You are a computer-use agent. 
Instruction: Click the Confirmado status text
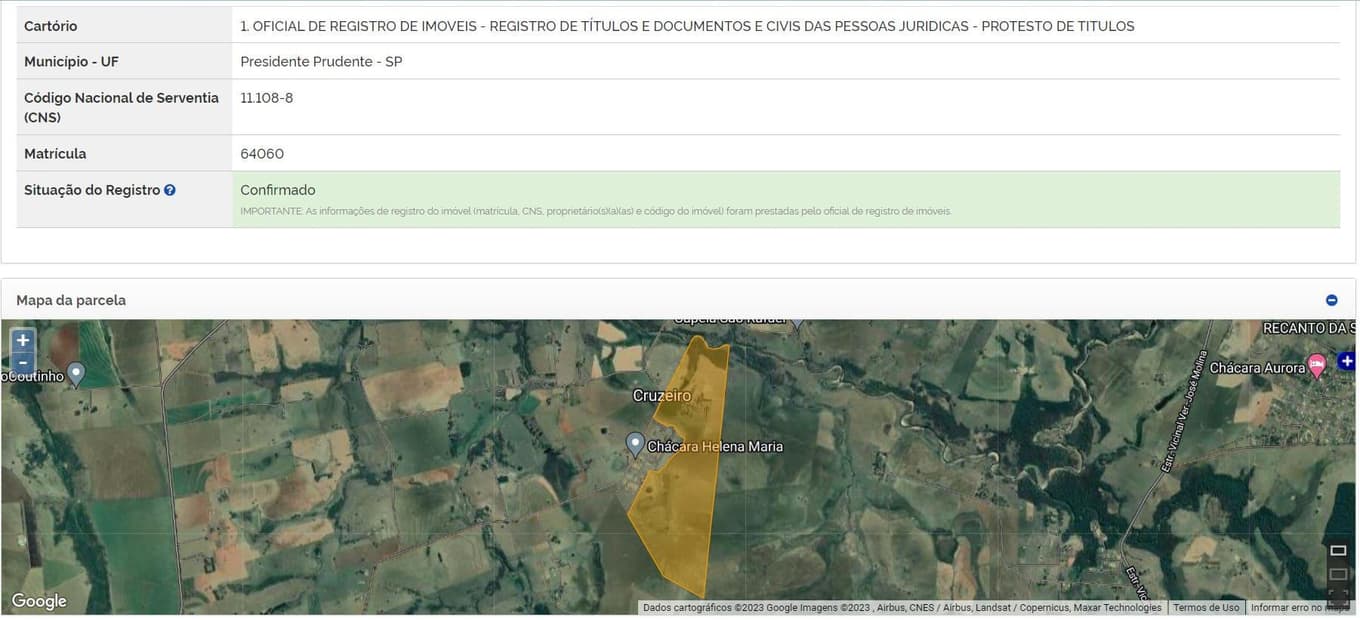tap(278, 190)
